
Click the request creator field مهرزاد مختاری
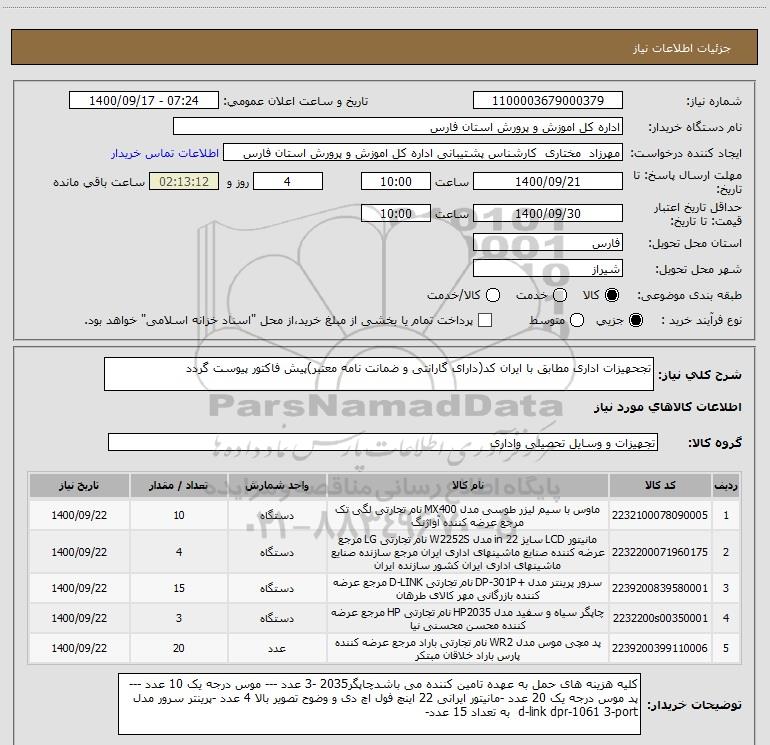[x=423, y=153]
